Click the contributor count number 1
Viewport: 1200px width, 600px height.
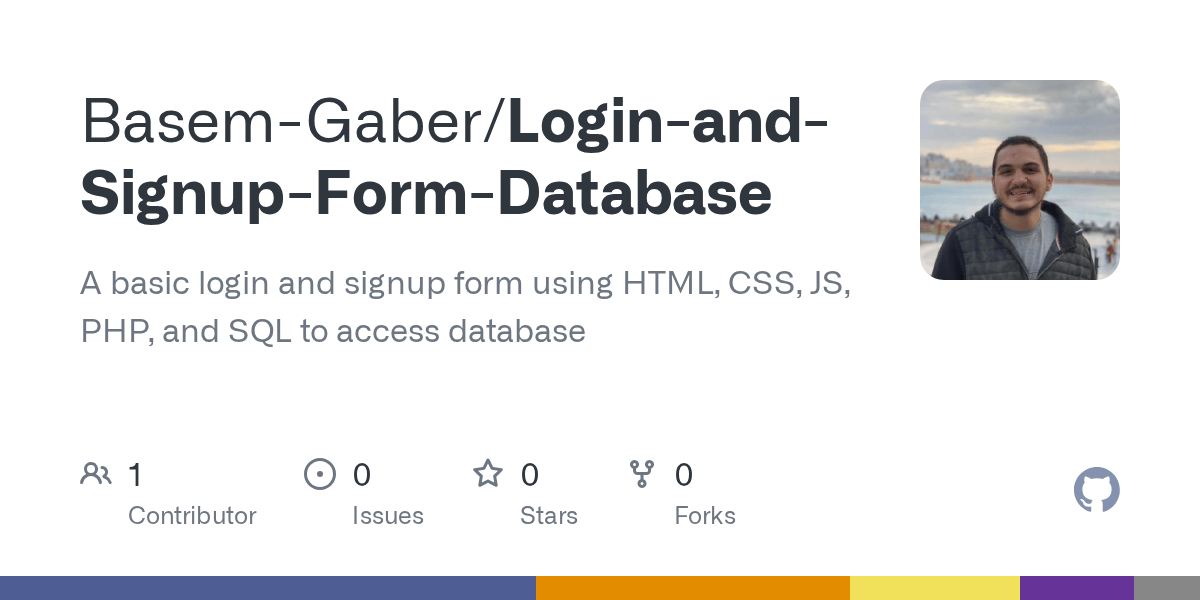tap(135, 475)
